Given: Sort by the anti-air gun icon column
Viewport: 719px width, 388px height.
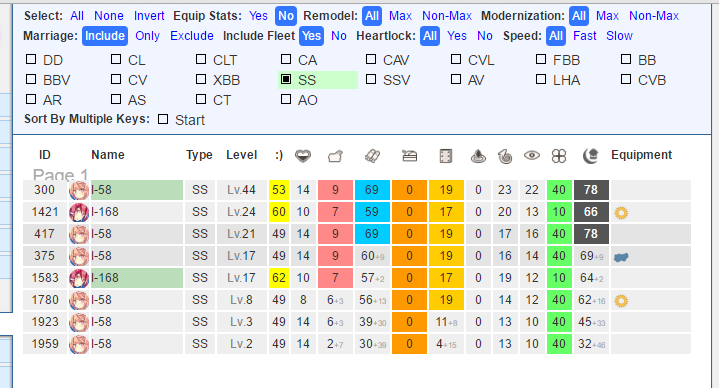Looking at the screenshot, I should click(409, 156).
